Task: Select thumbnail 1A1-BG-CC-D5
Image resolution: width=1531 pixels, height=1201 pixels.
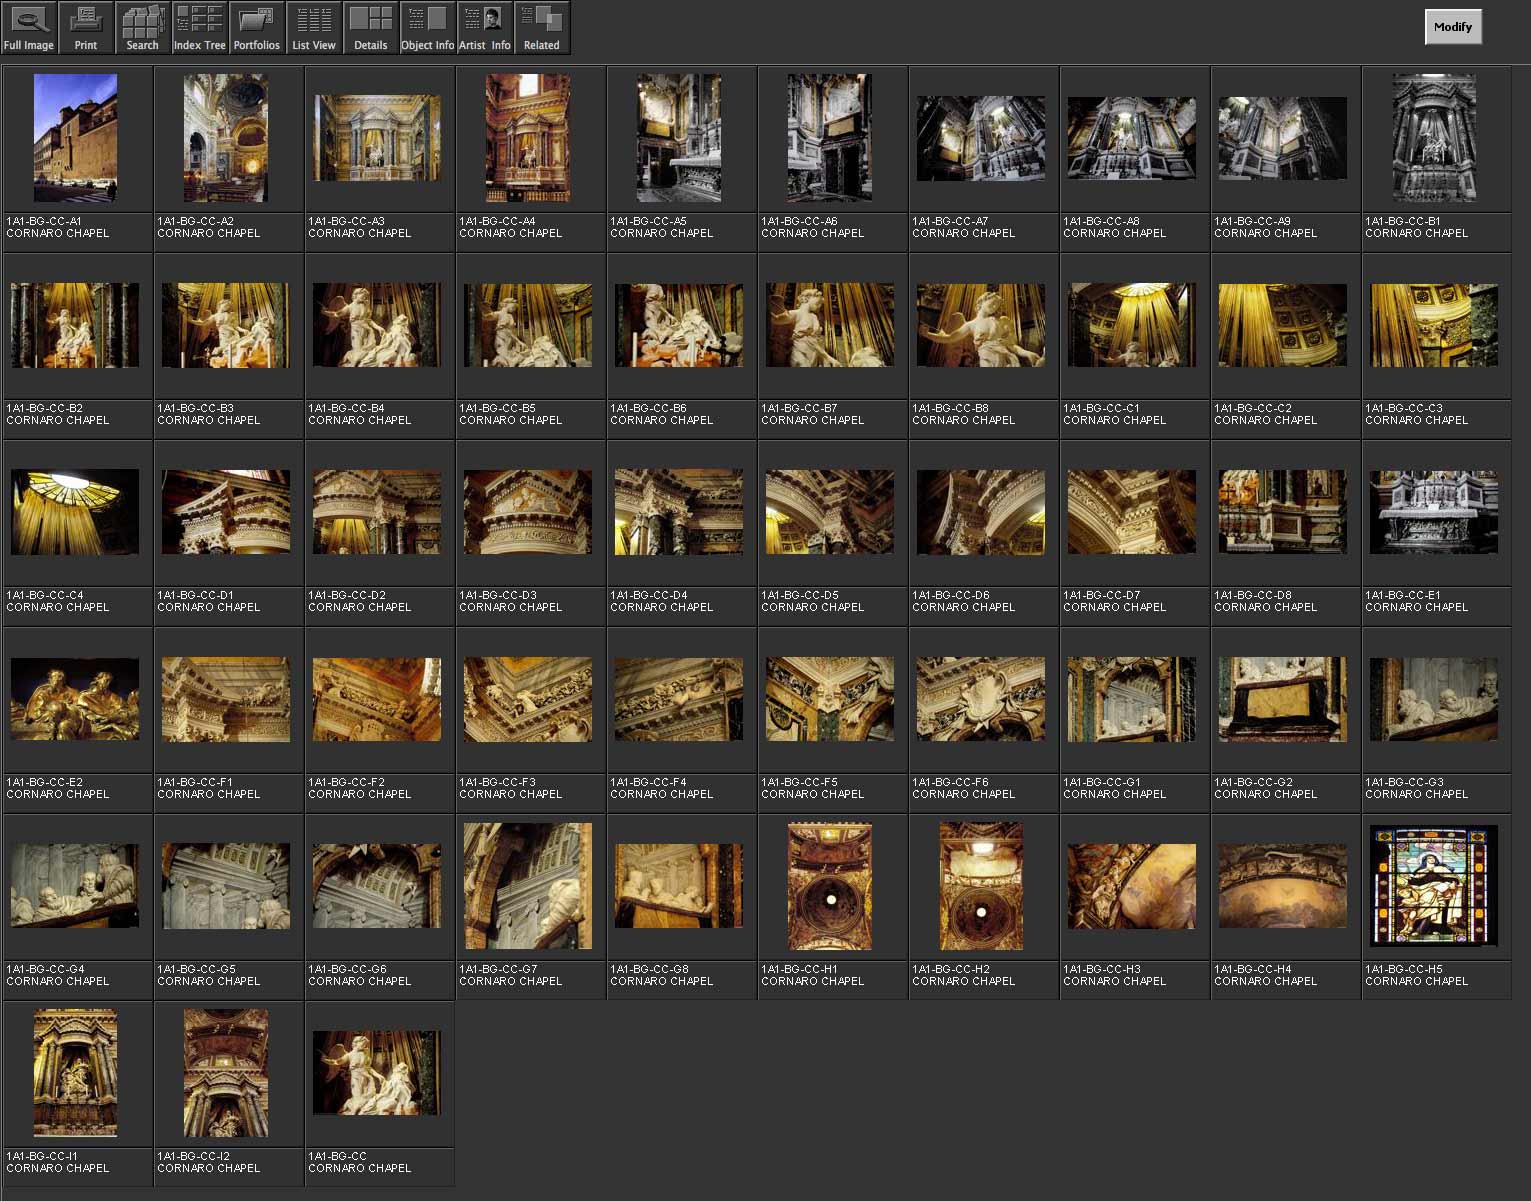Action: (830, 512)
